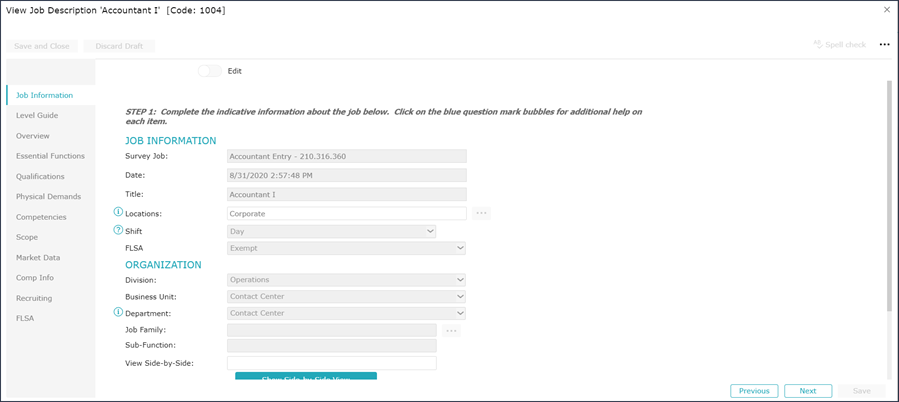The height and width of the screenshot is (402, 899).
Task: Click the vertical scrollbar of the form
Action: (890, 200)
